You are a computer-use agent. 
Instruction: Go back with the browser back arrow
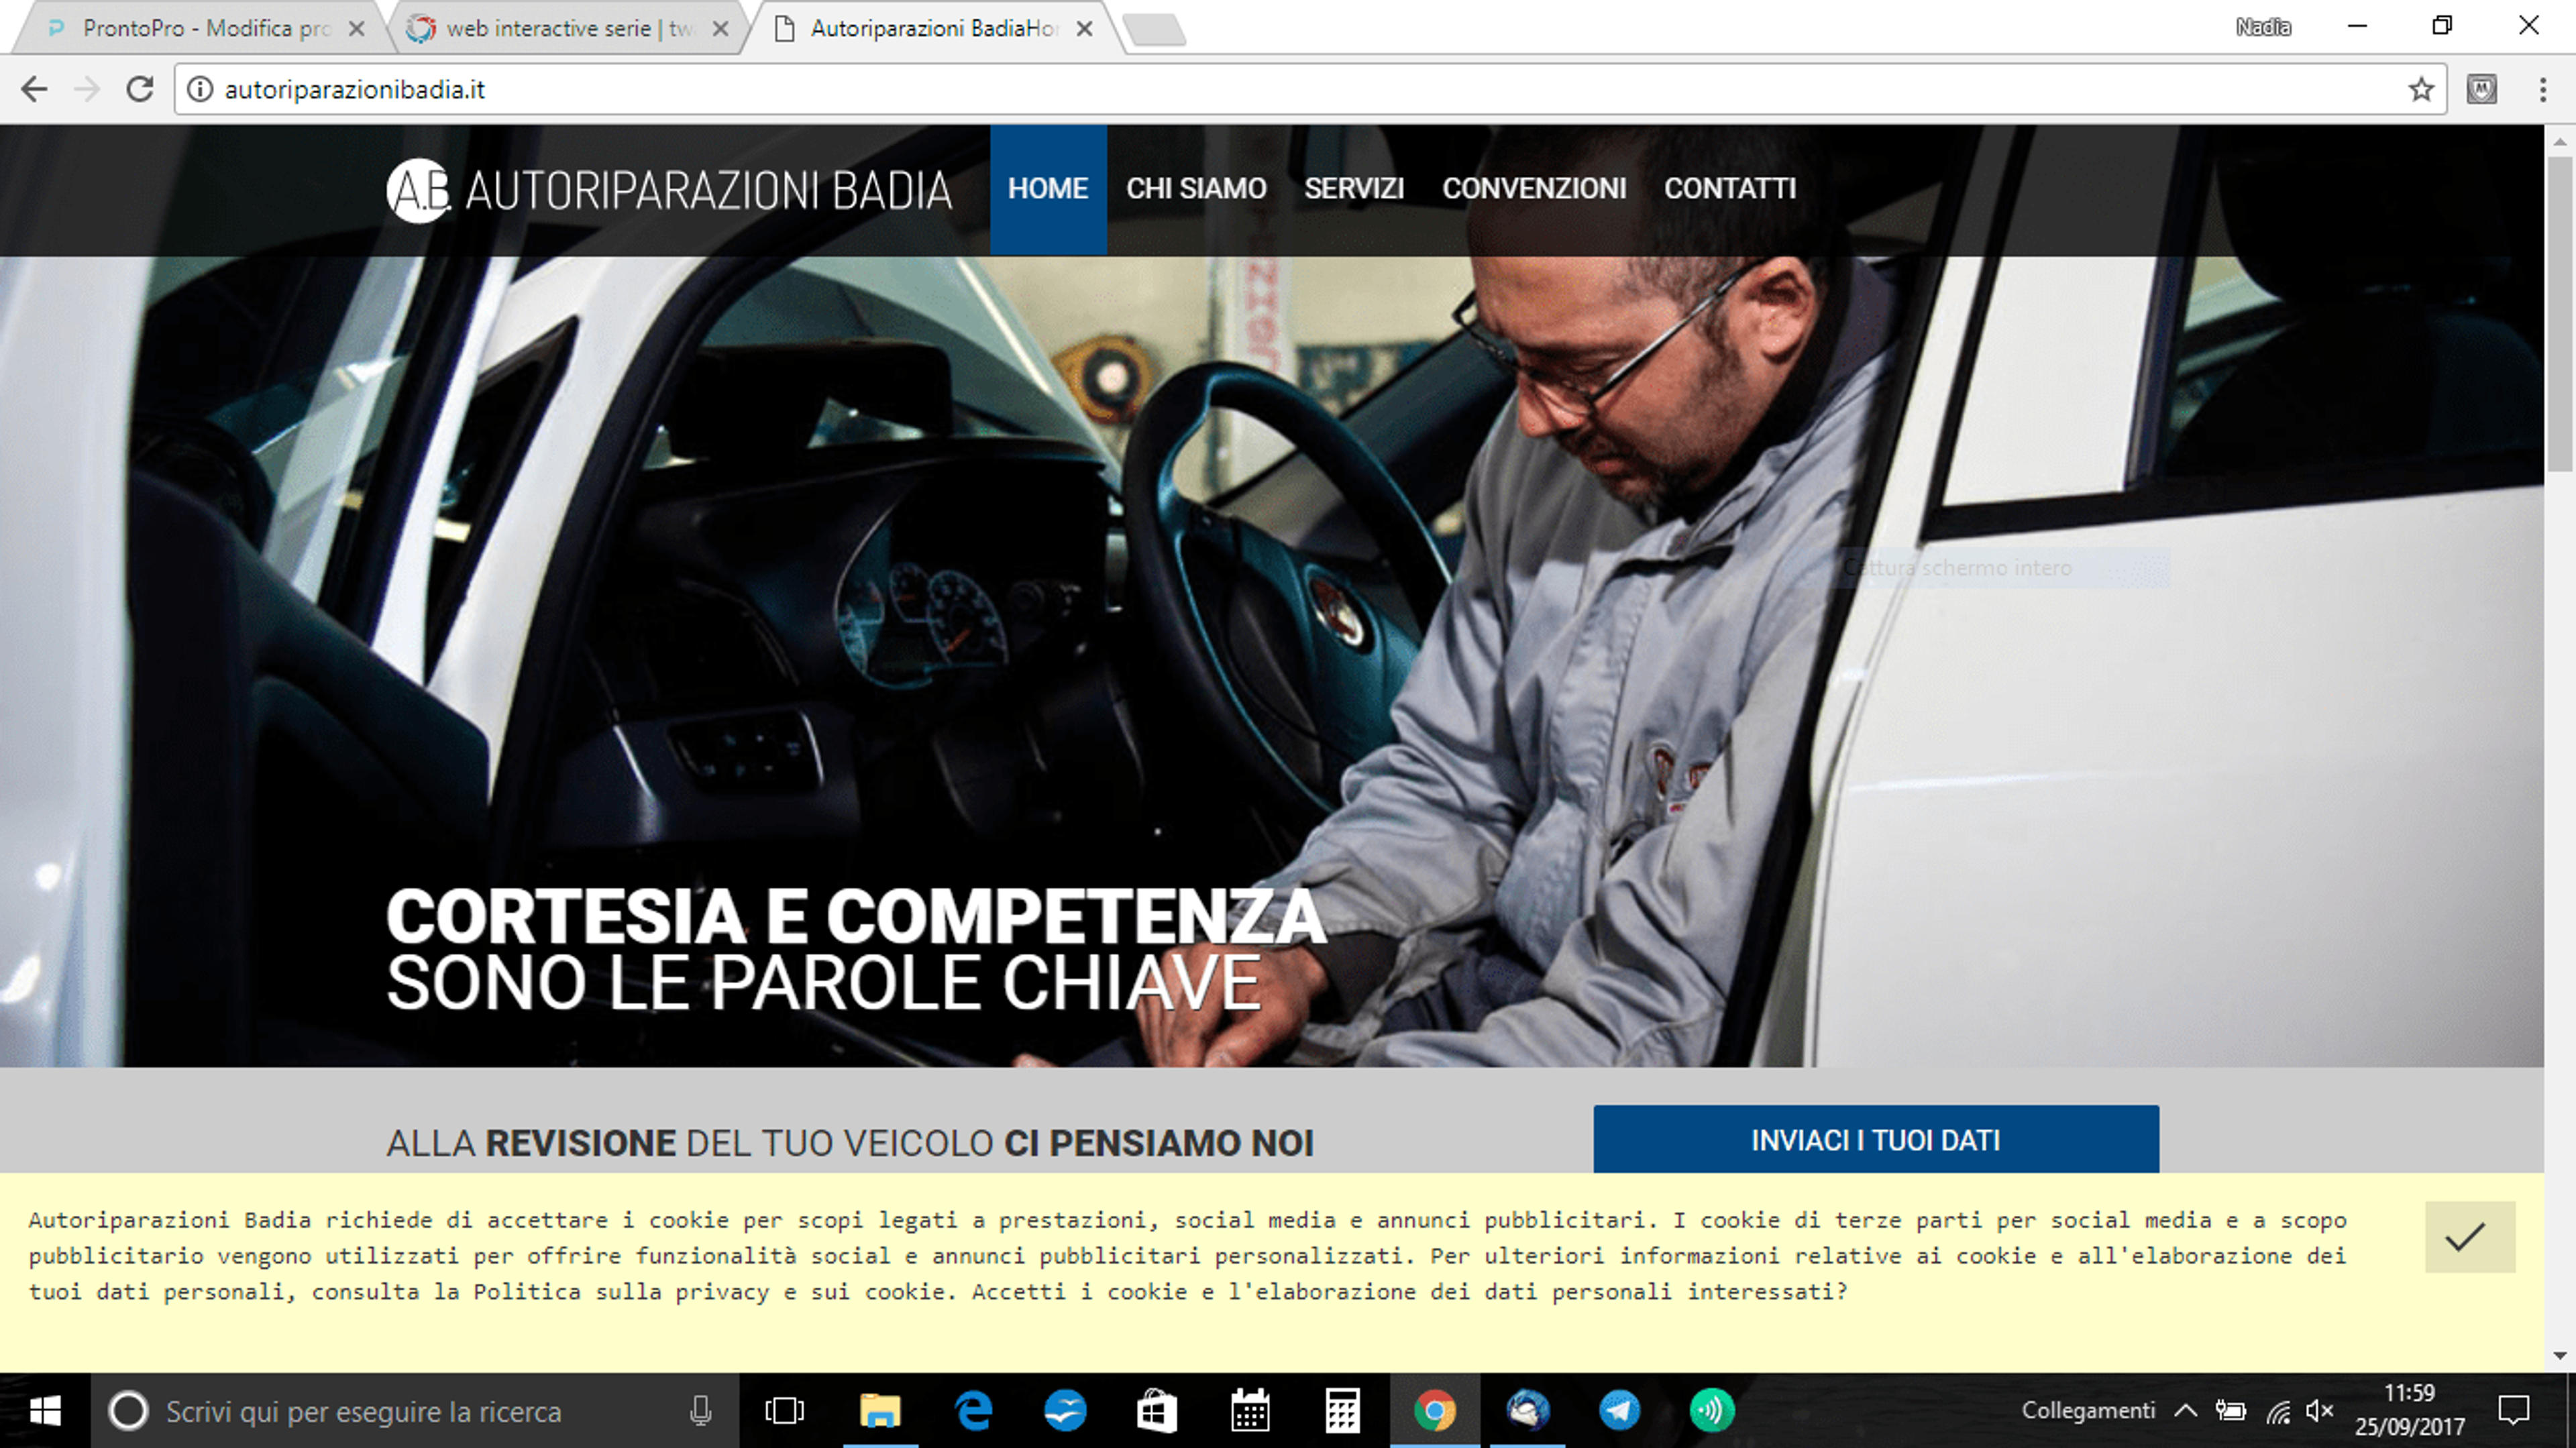(34, 89)
